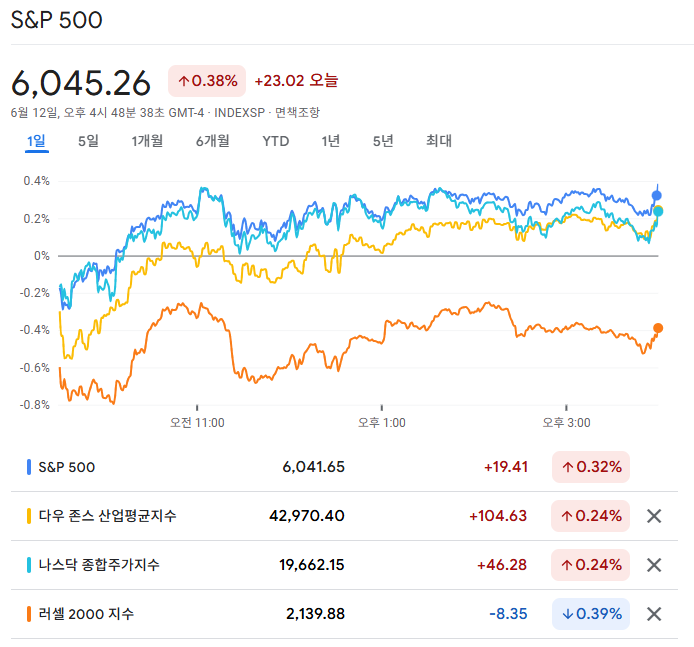Viewport: 694px width, 647px height.
Task: Remove 다우 존스 산업평균지수 comparison with X
Action: click(654, 516)
